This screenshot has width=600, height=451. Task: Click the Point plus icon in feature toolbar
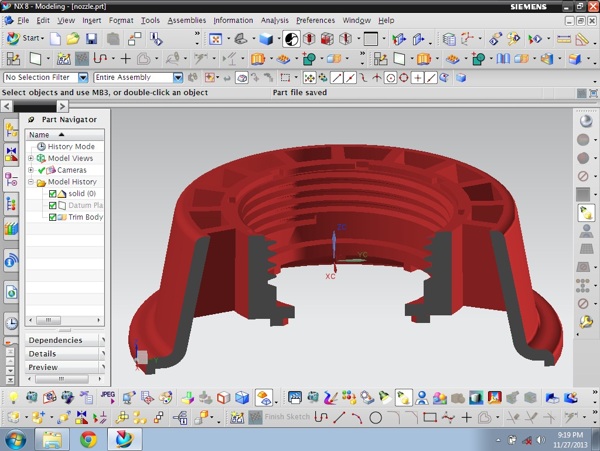coord(126,59)
